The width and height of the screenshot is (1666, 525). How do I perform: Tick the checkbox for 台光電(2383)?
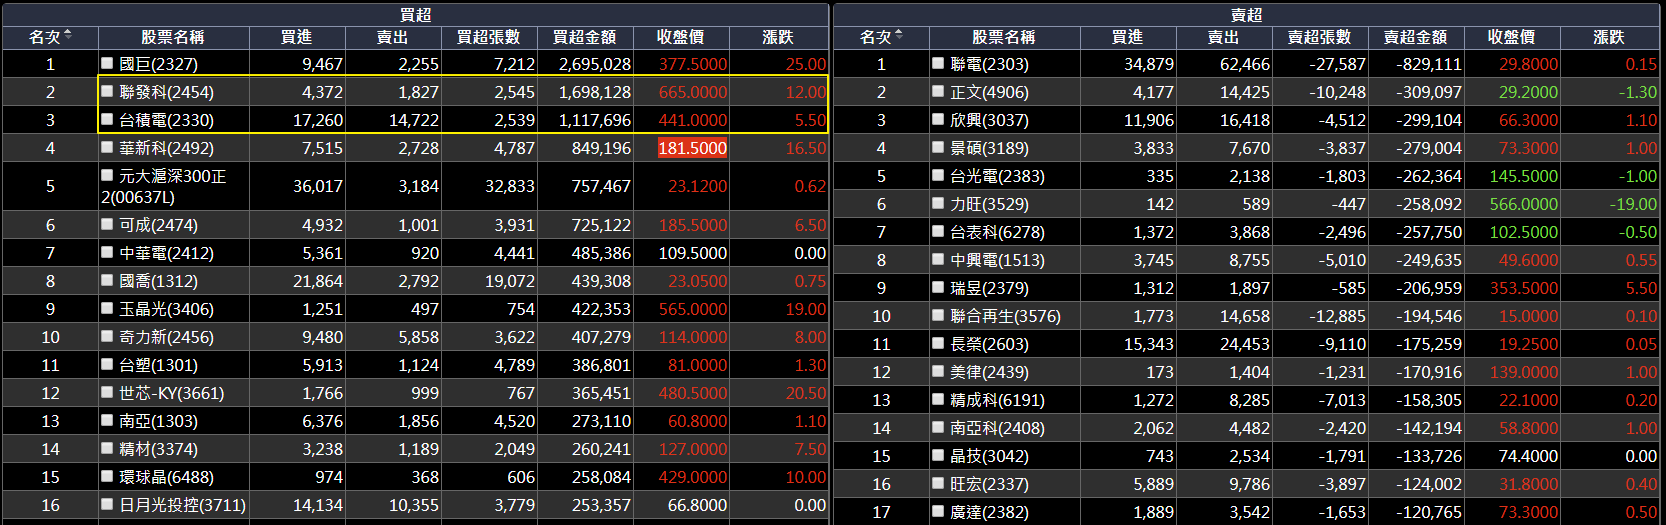pos(938,175)
